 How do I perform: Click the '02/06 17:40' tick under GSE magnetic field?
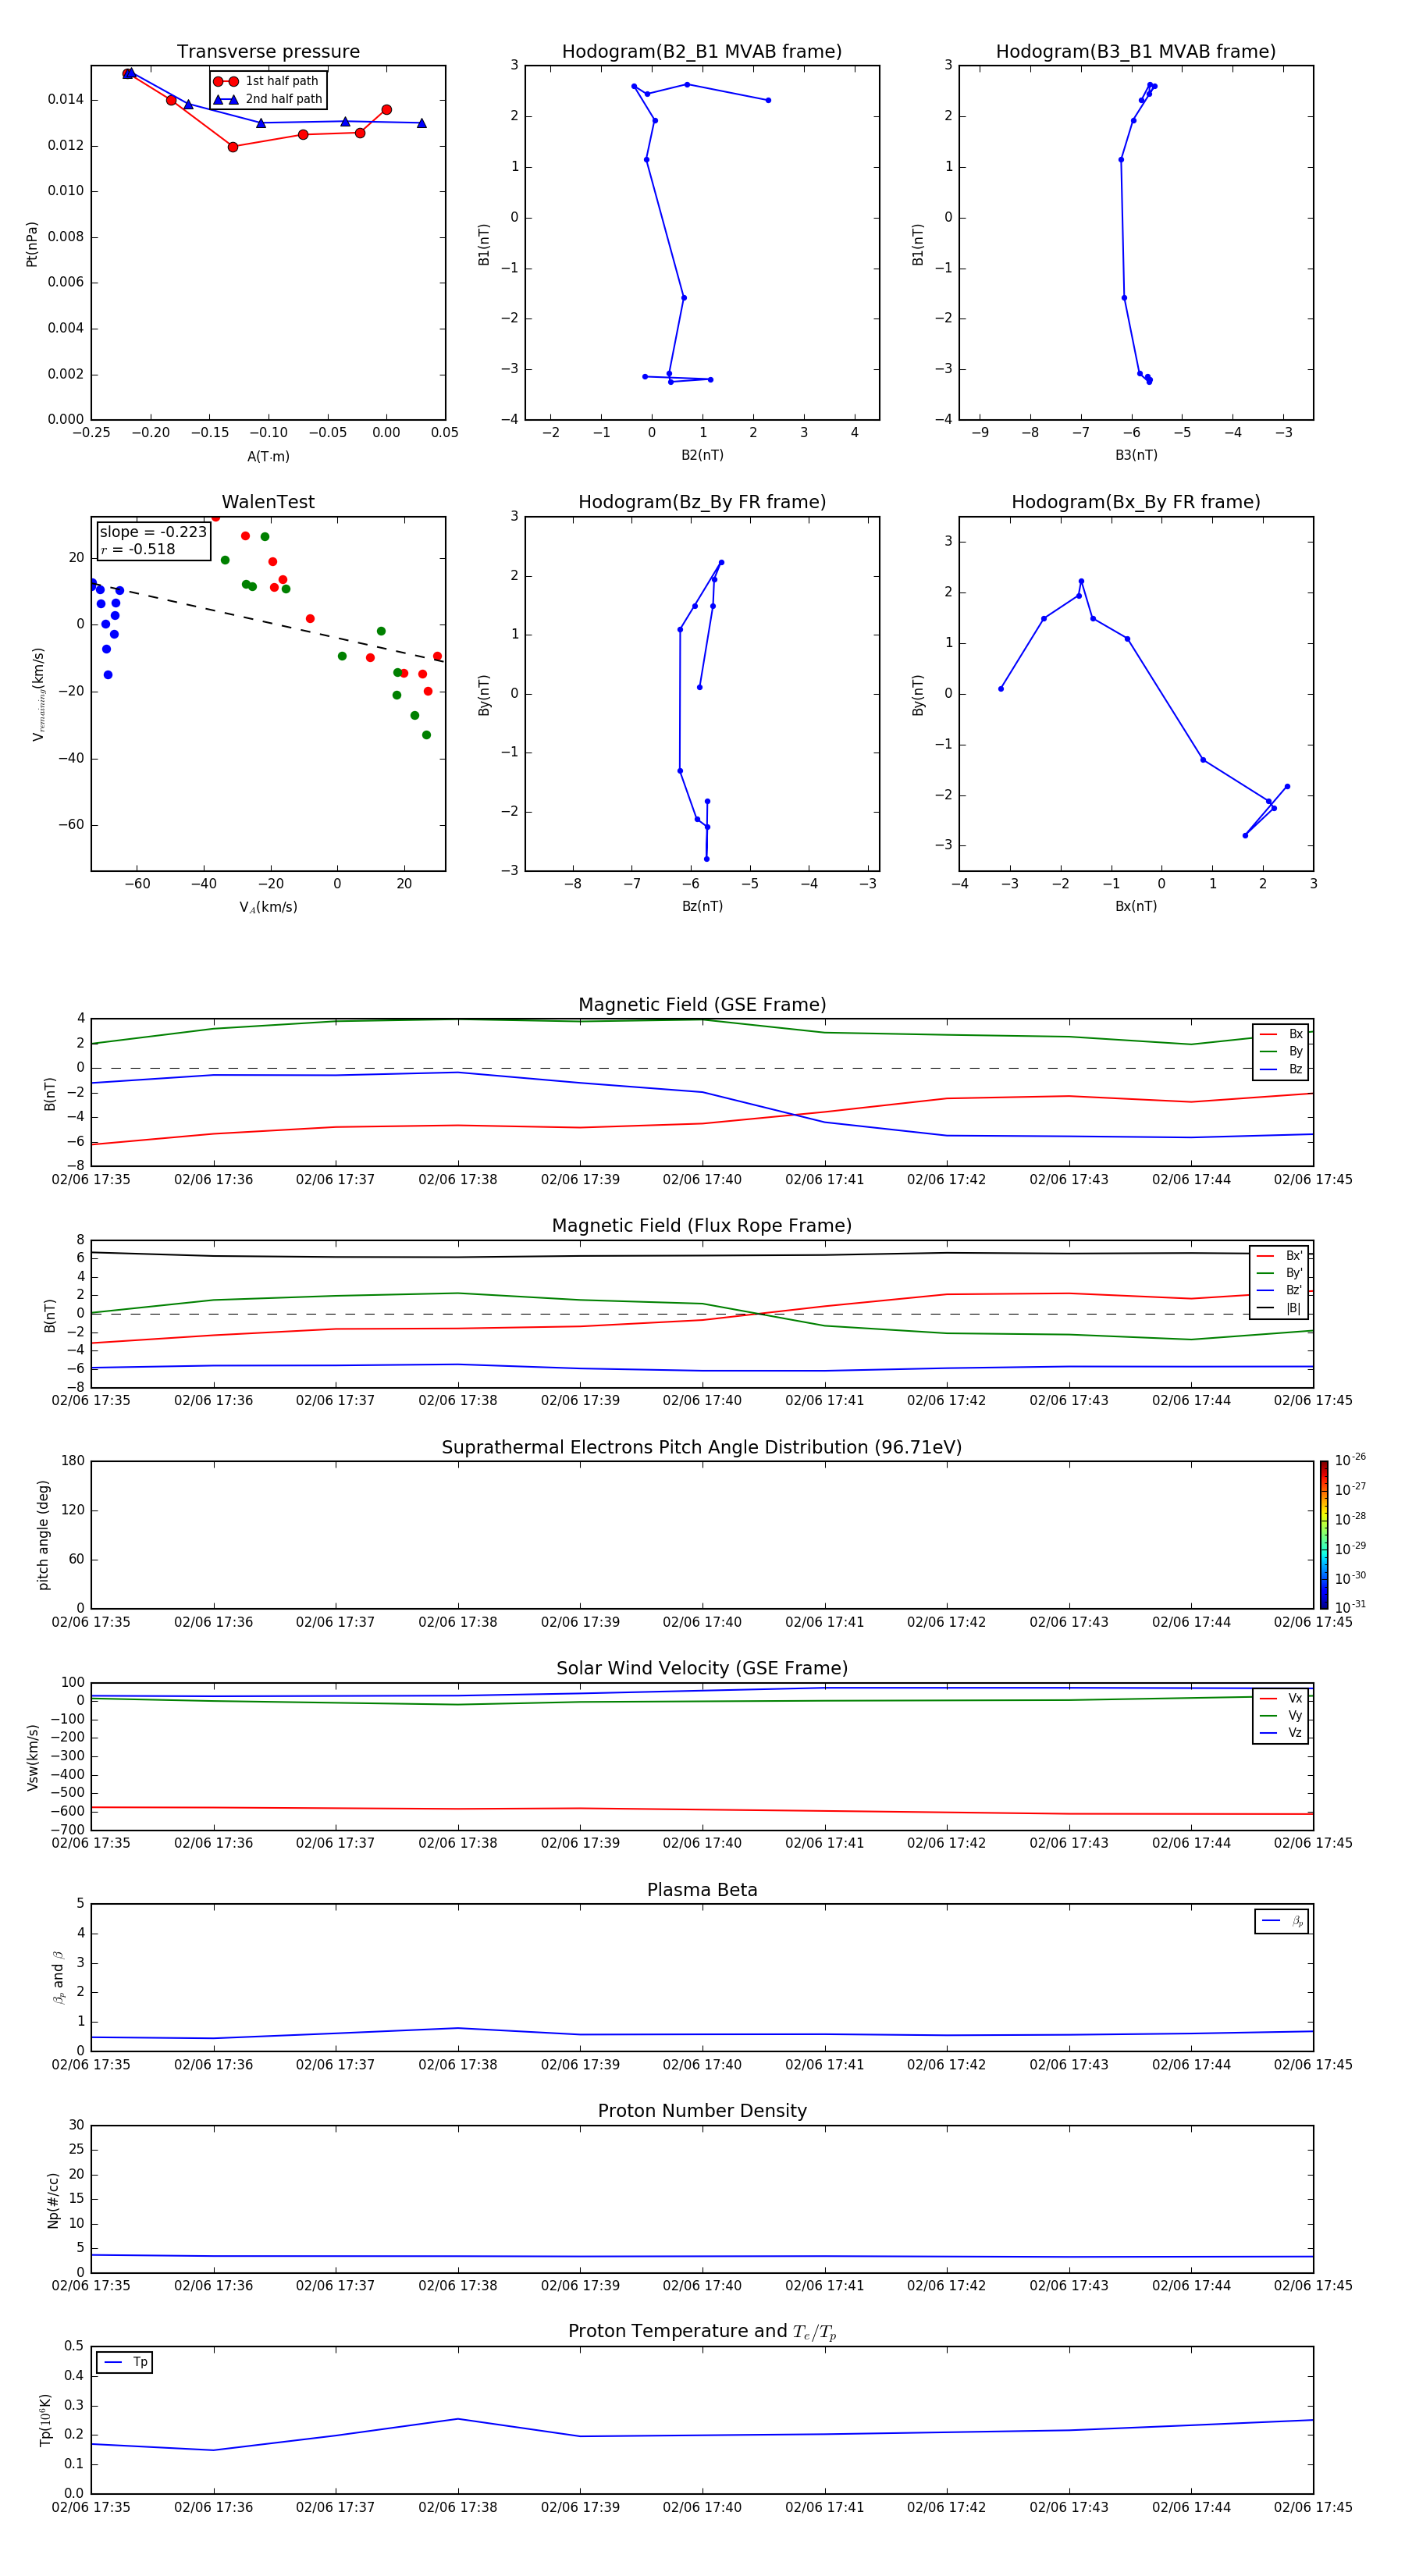tap(702, 1180)
